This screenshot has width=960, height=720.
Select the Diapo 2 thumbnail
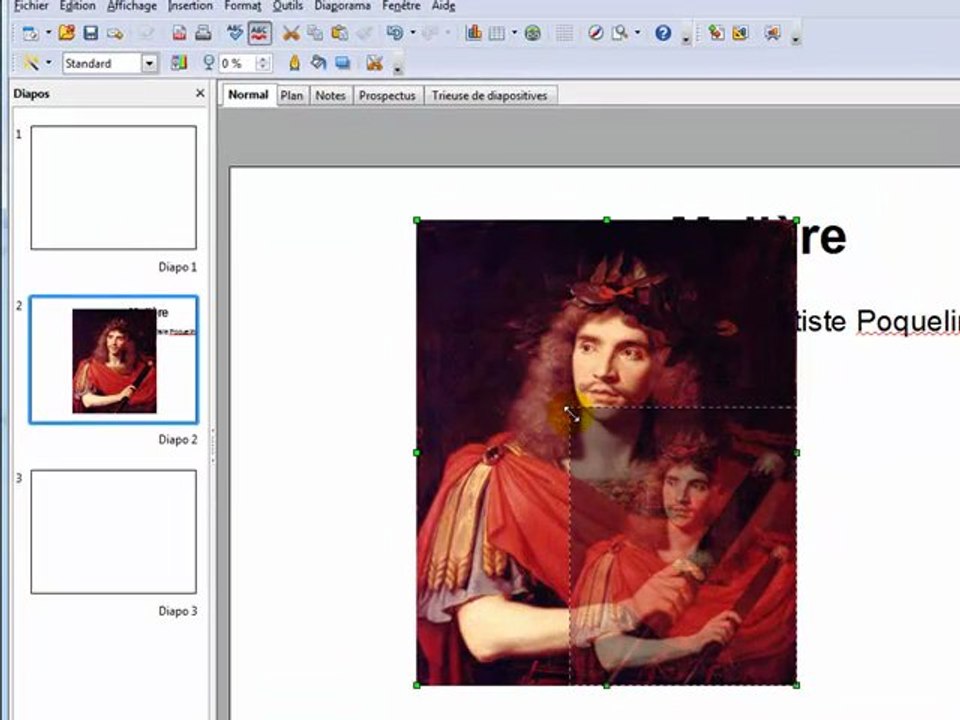tap(114, 360)
